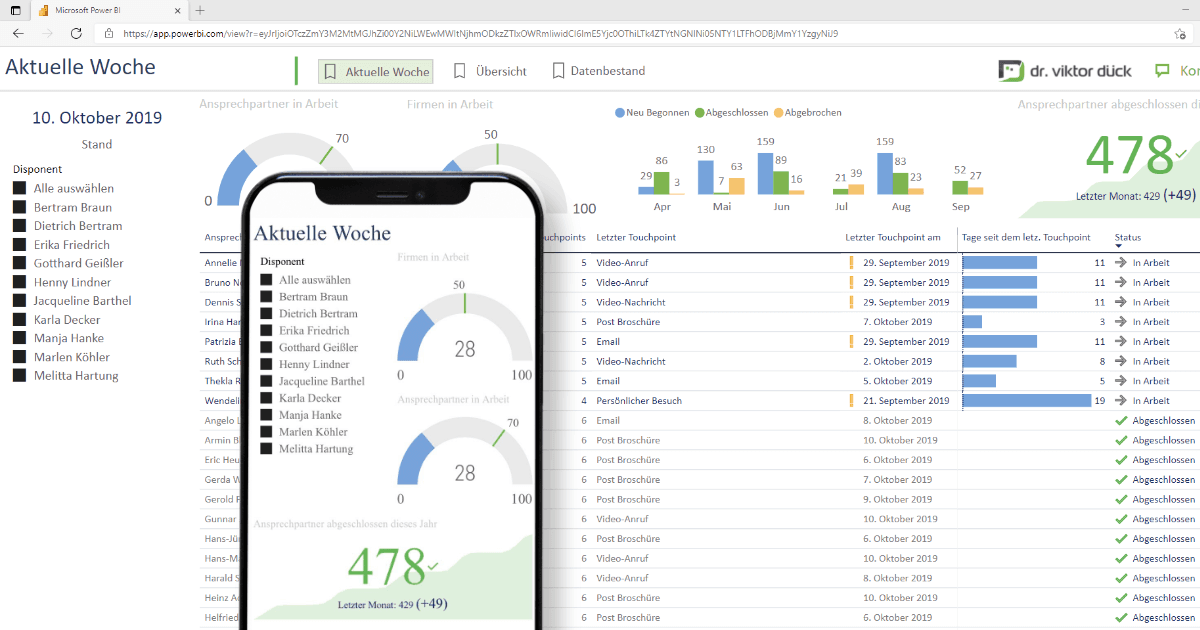The width and height of the screenshot is (1200, 630).
Task: Click the browser back arrow
Action: pyautogui.click(x=18, y=33)
